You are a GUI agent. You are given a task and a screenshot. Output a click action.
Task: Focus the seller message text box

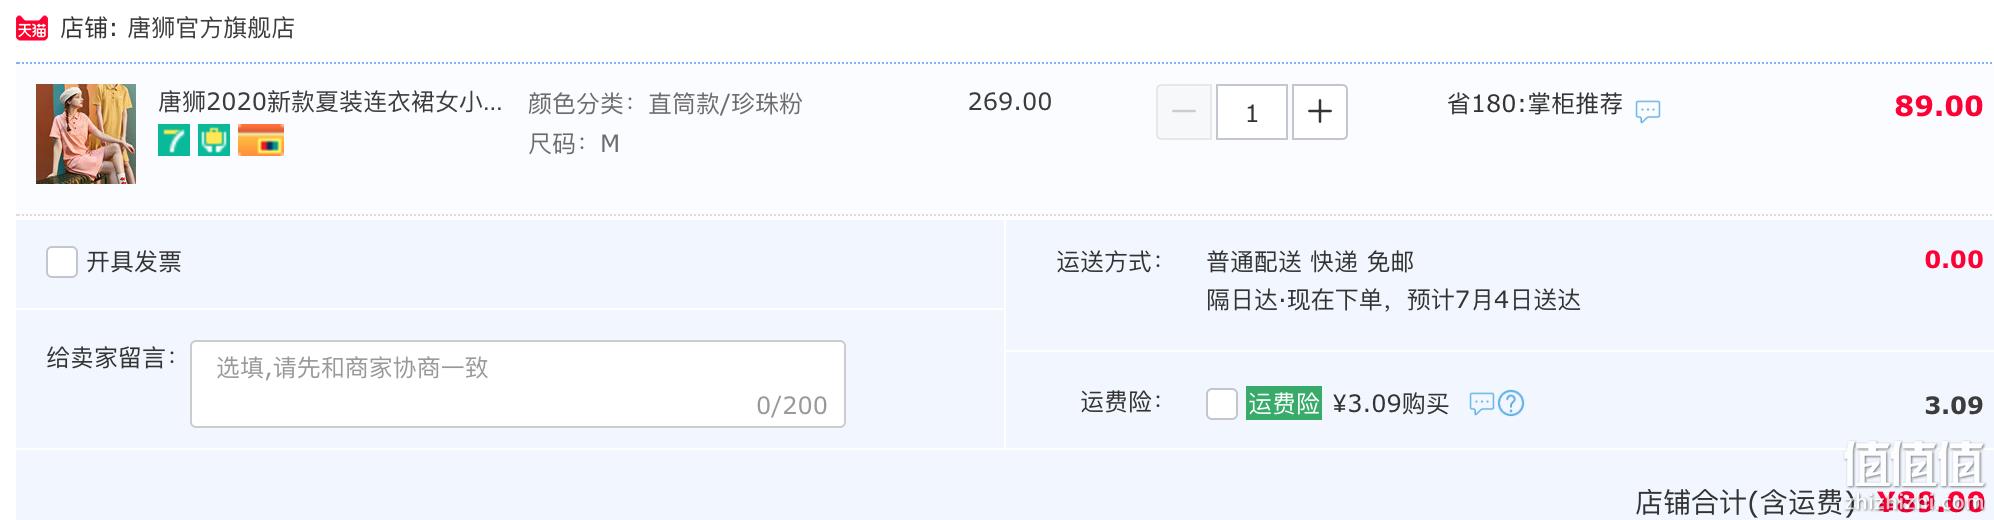(x=518, y=384)
